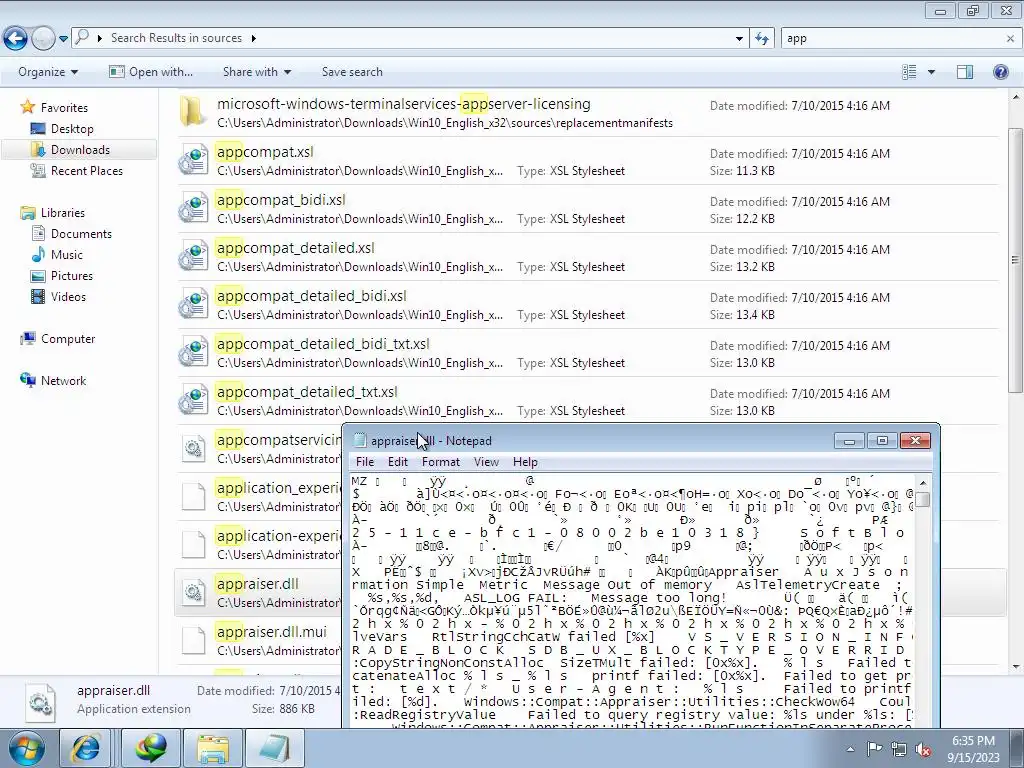Open Explorer help with the question mark icon
Image resolution: width=1024 pixels, height=768 pixels.
click(1000, 72)
